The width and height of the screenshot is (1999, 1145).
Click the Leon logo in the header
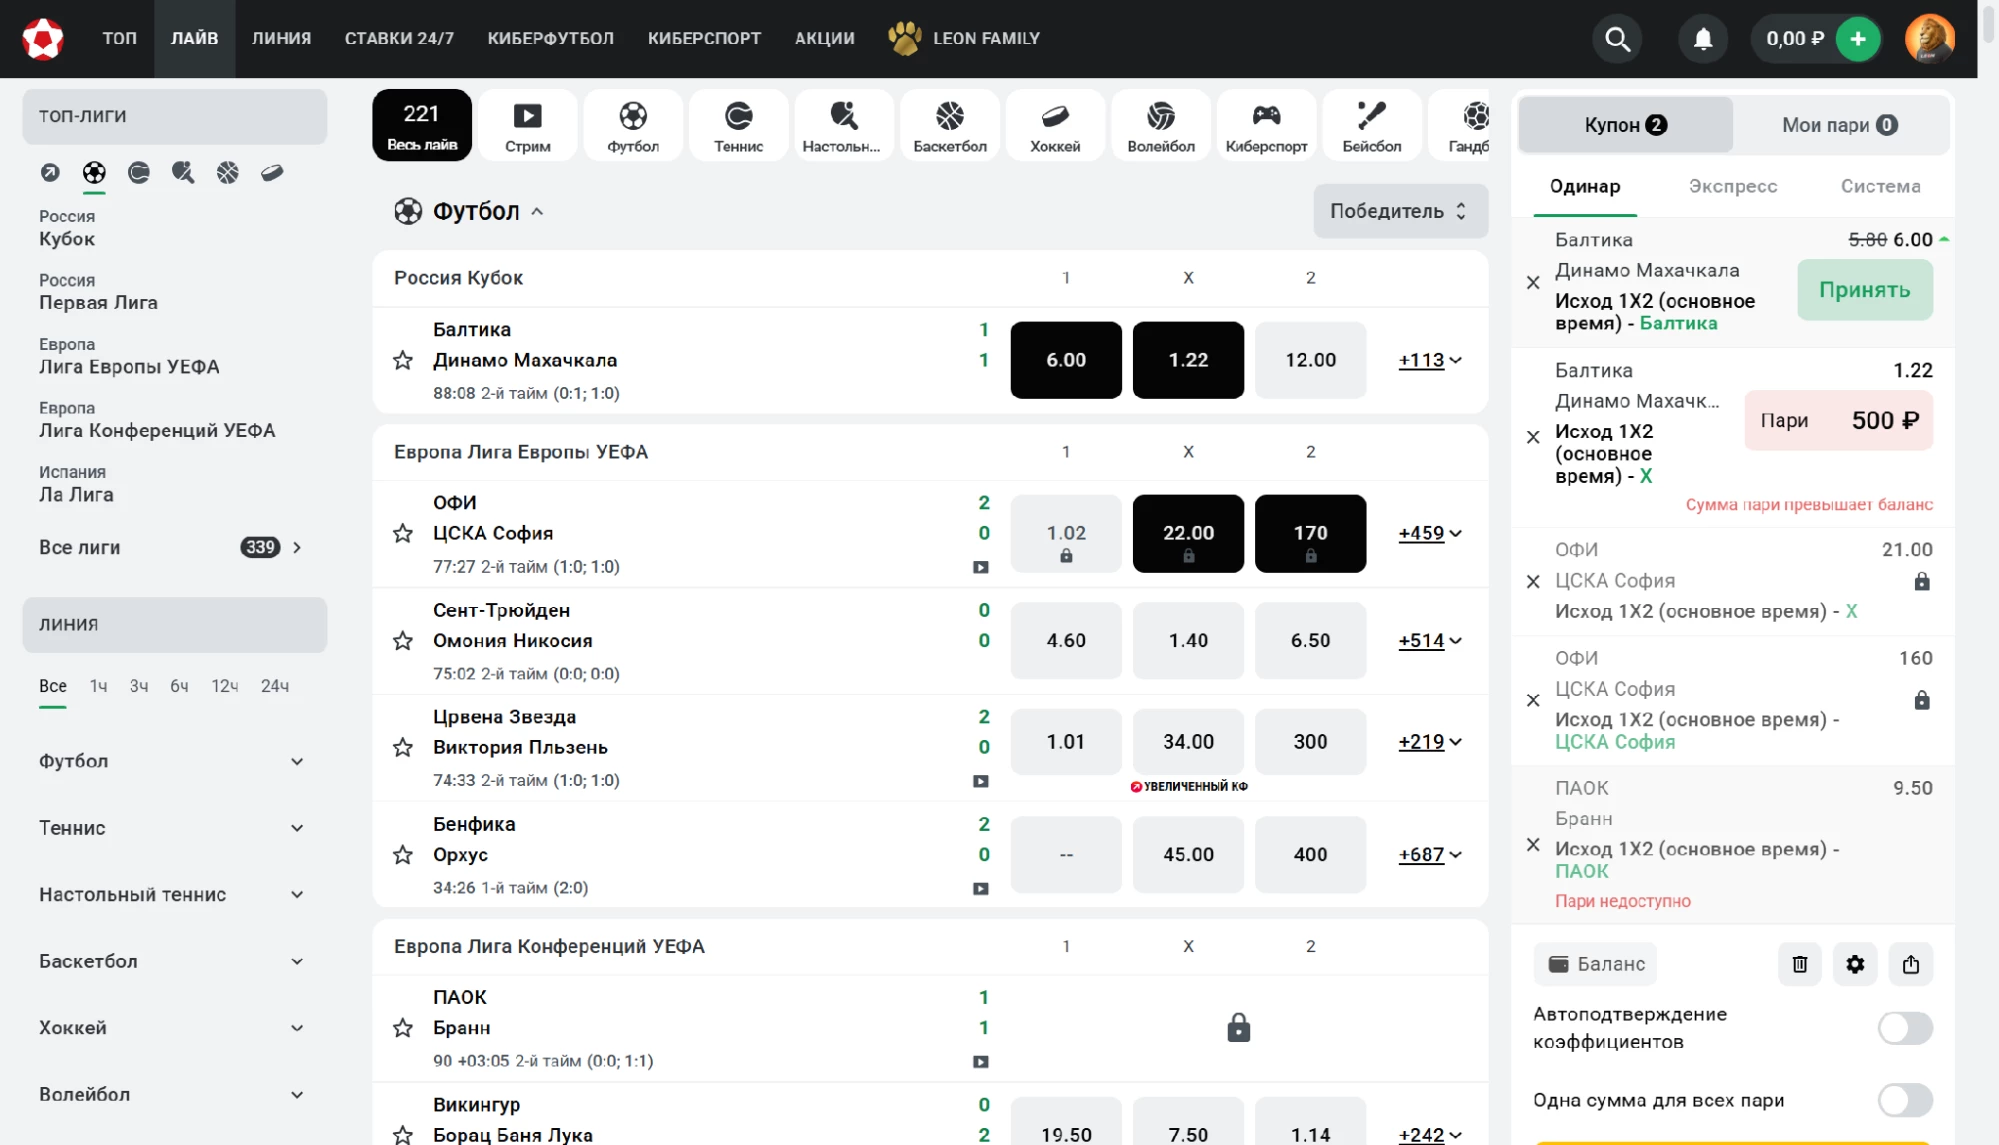[x=43, y=38]
